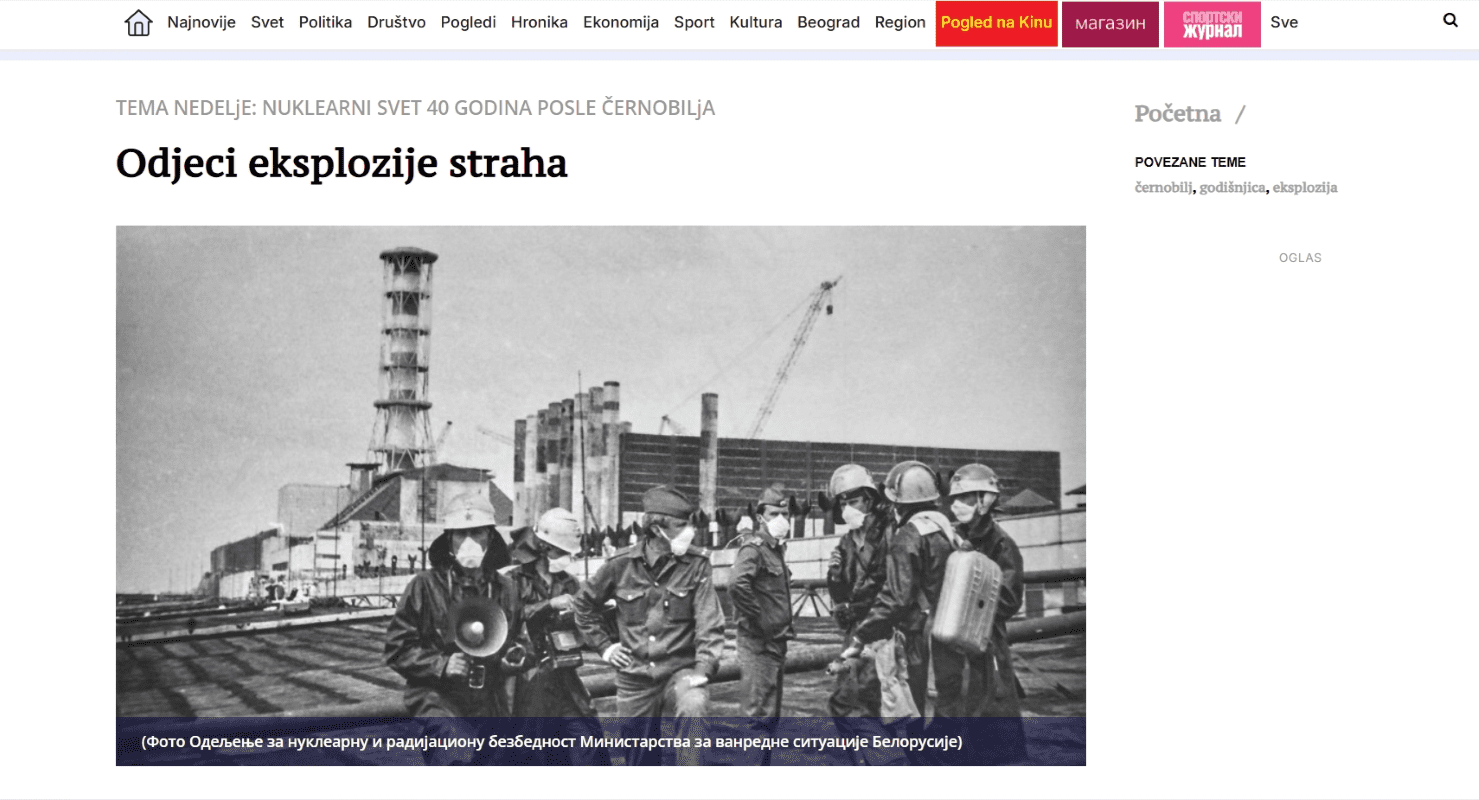Navigate to Društvo section
This screenshot has height=800, width=1479.
[x=396, y=22]
